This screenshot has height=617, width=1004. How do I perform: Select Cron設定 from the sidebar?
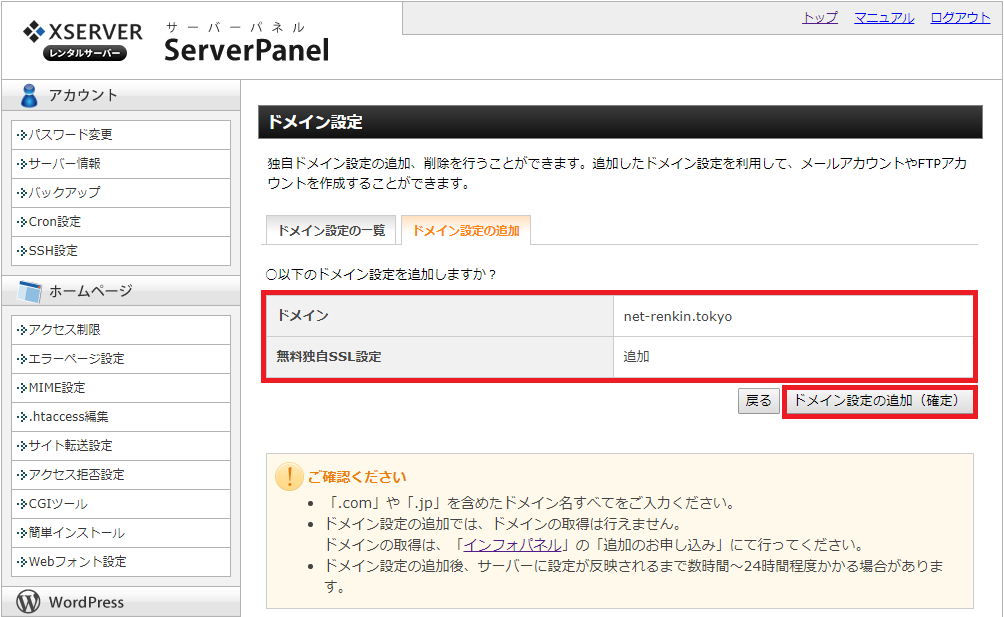(54, 222)
